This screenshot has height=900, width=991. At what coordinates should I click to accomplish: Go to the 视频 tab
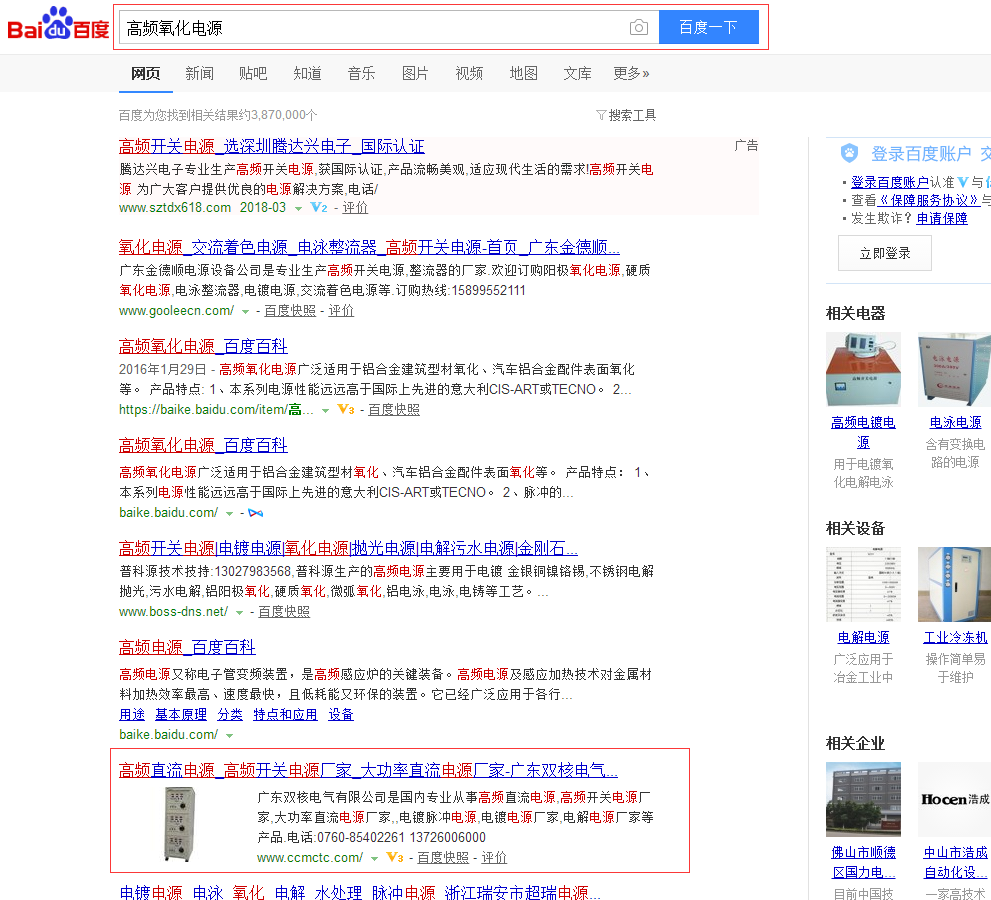(469, 73)
